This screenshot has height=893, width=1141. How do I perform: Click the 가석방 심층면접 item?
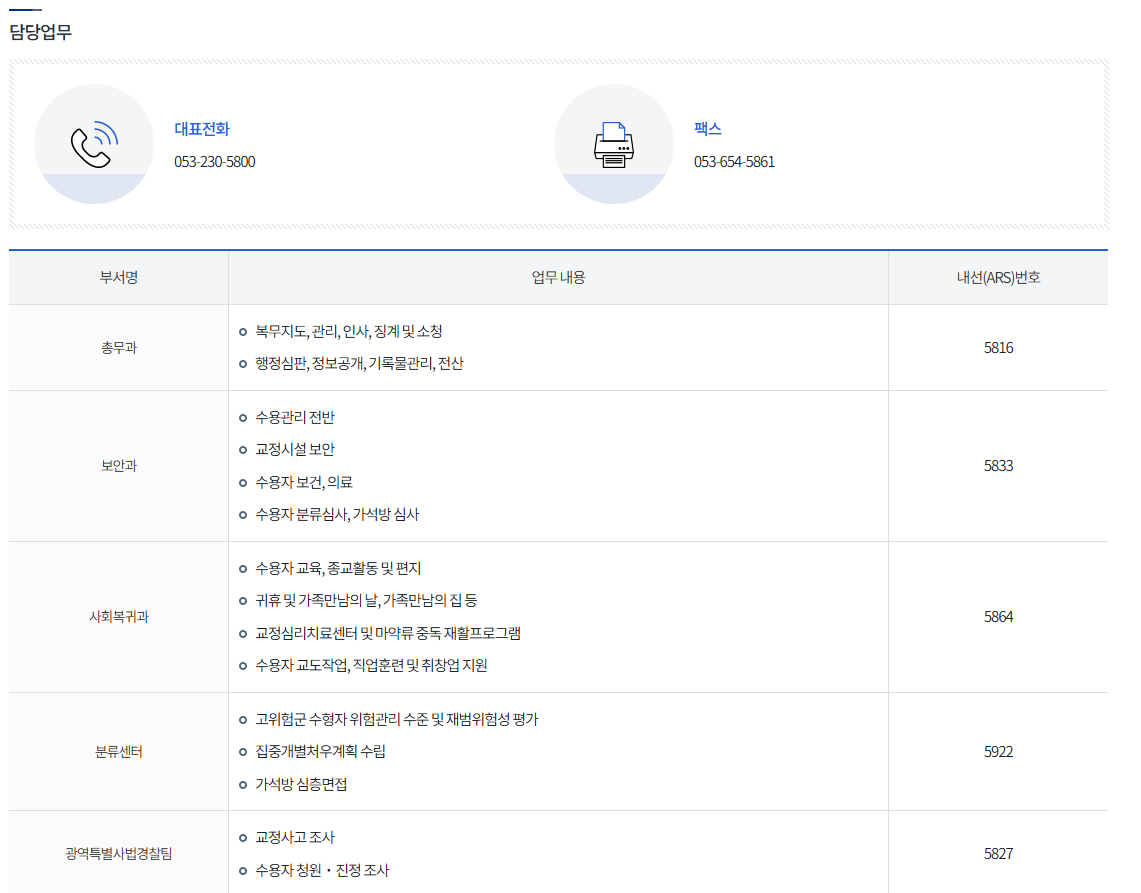click(x=301, y=785)
